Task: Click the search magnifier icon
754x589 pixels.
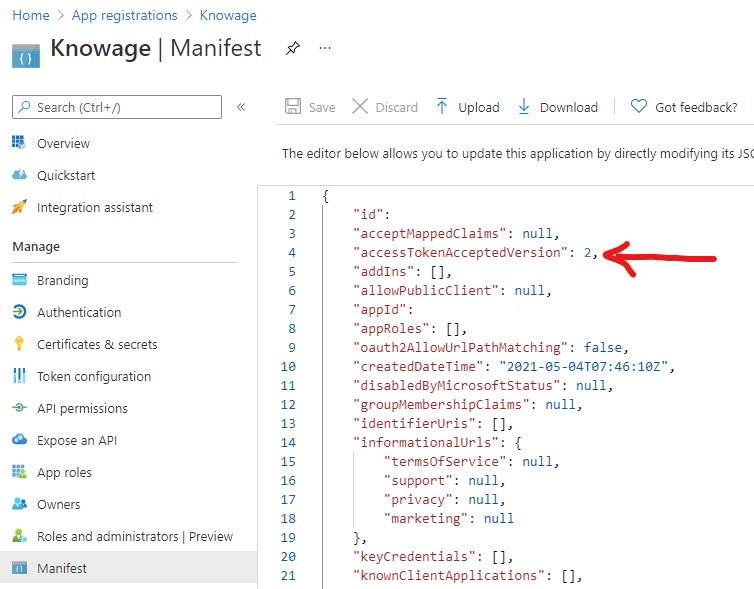Action: pos(24,107)
